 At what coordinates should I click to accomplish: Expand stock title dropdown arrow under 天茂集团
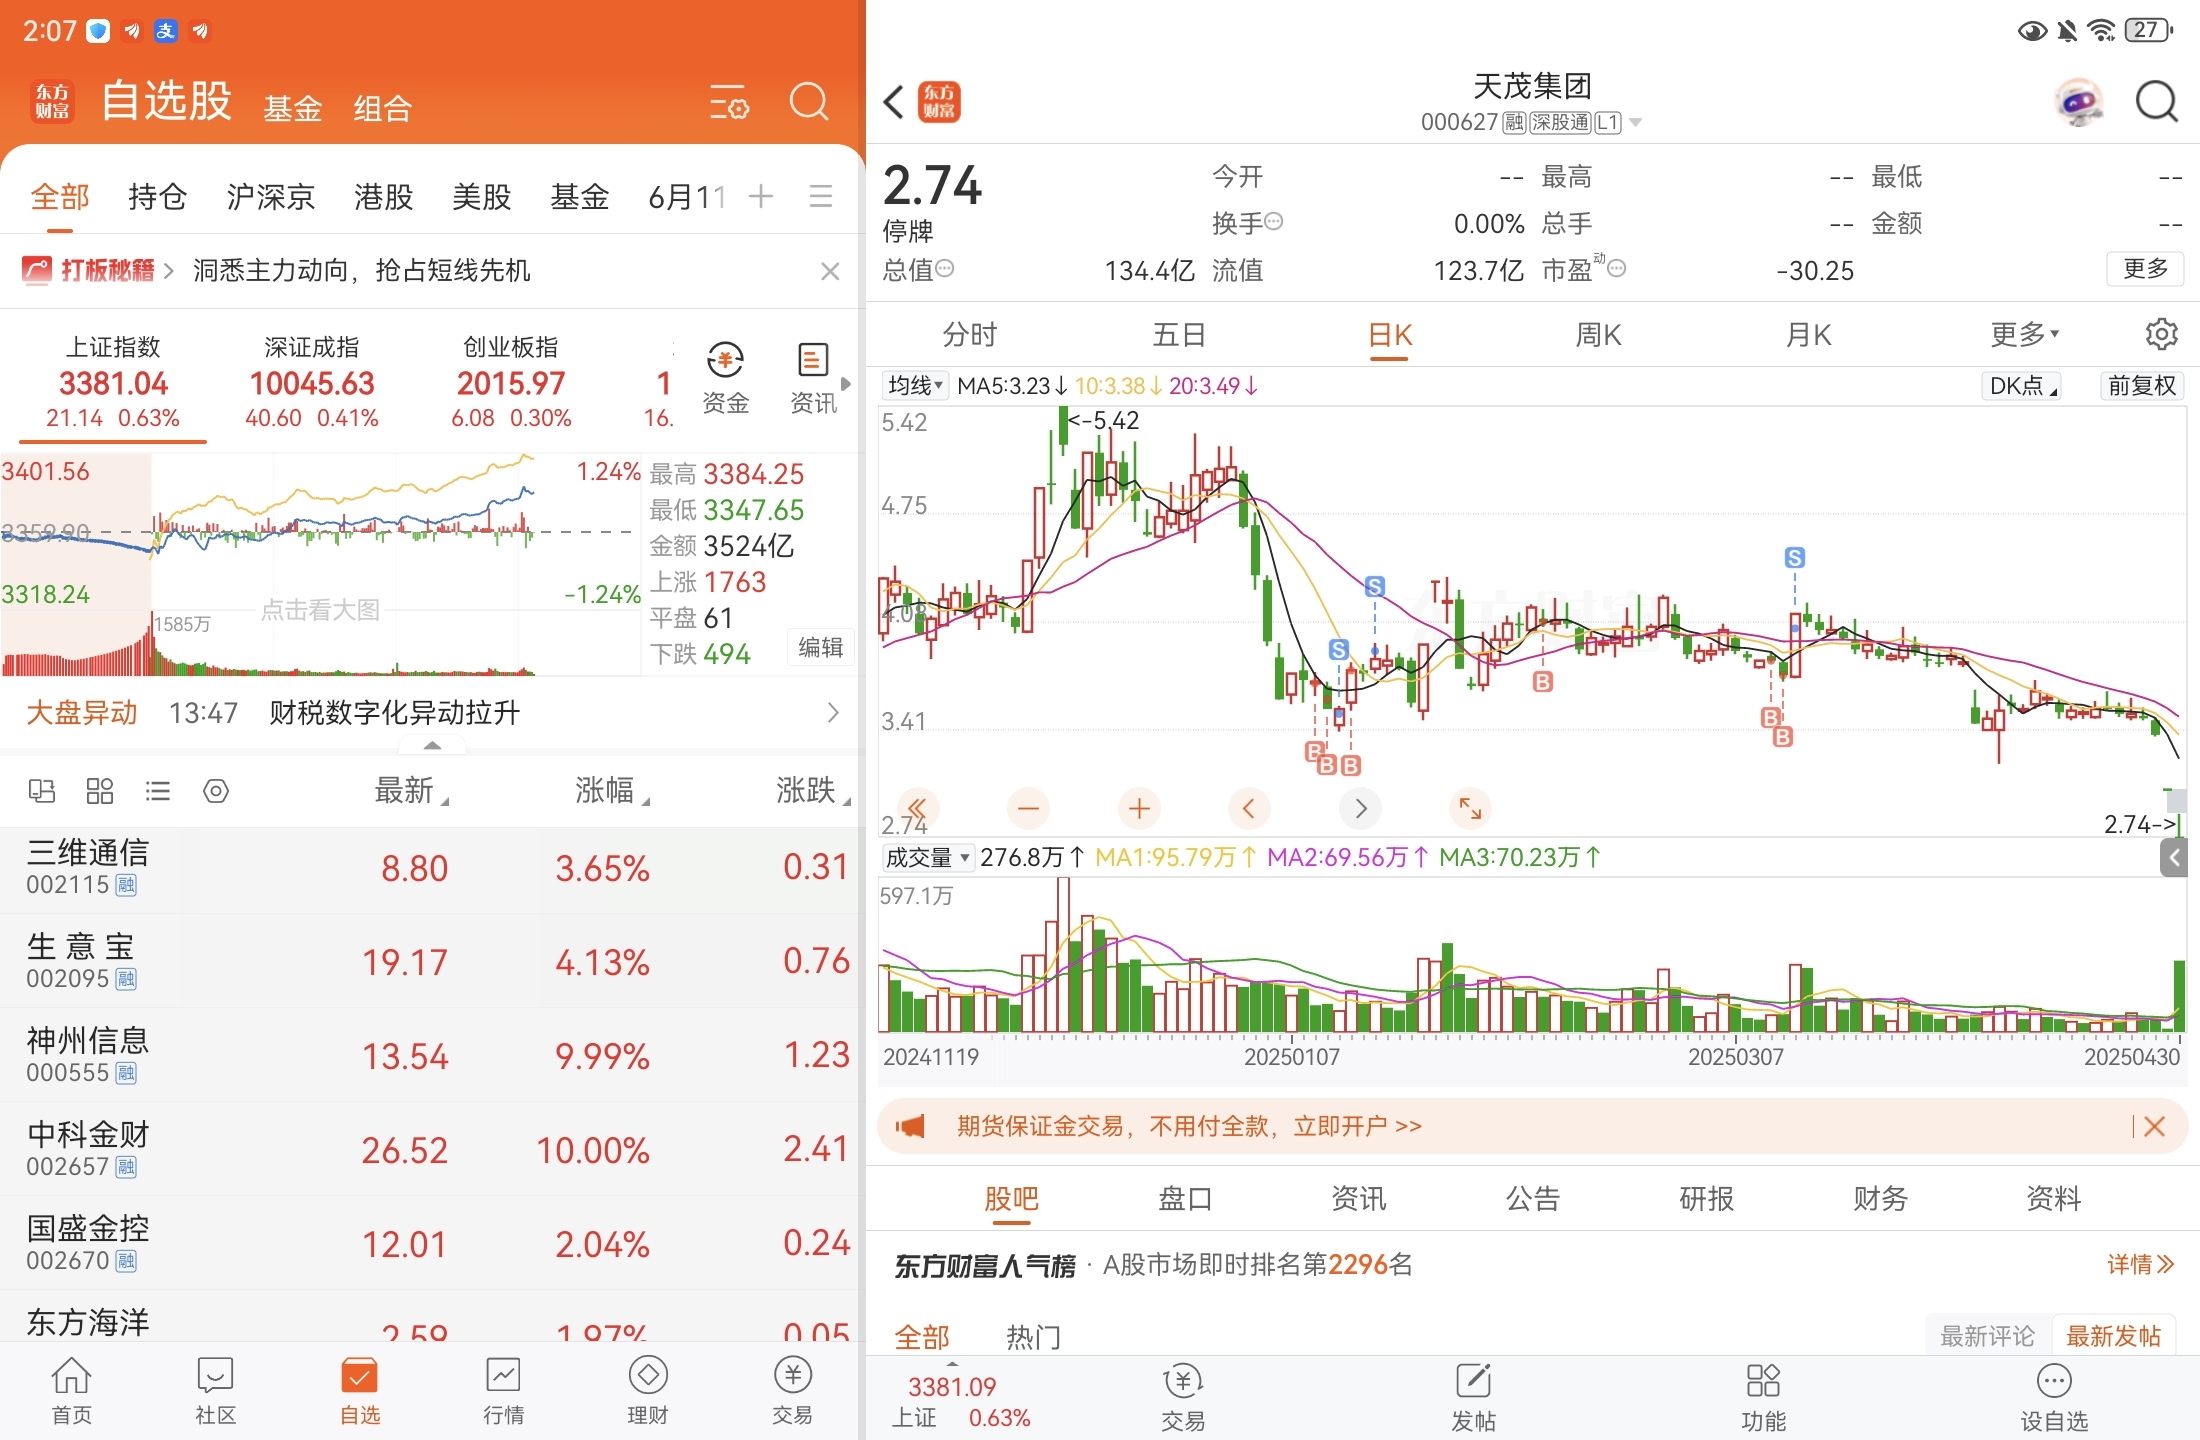[1636, 123]
